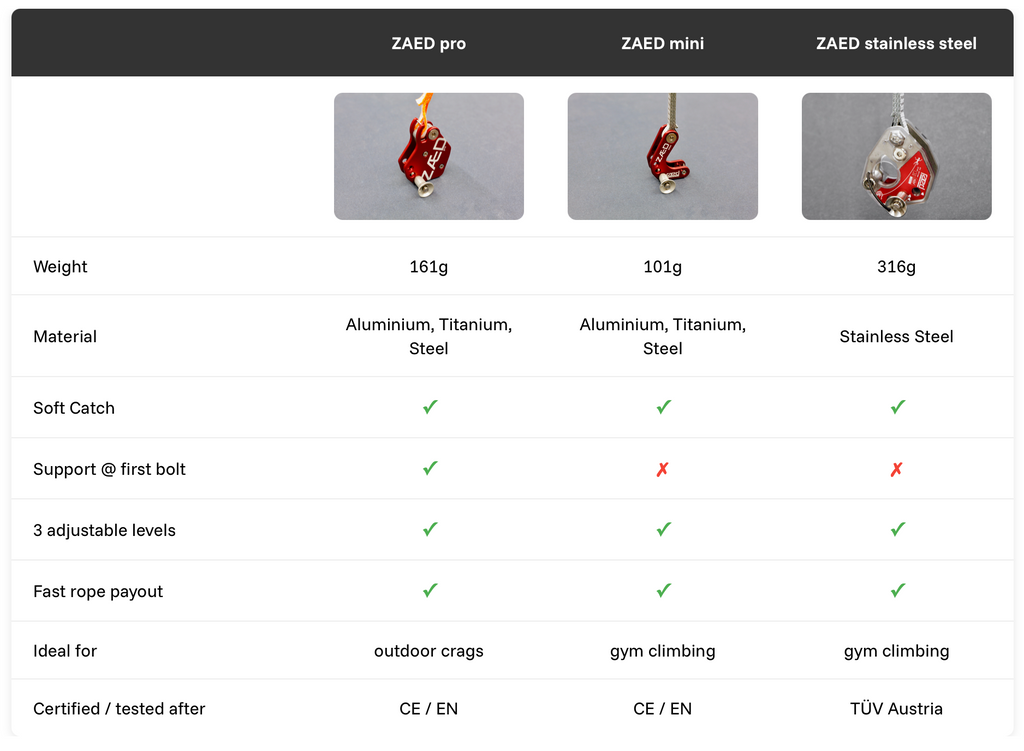Click the ZAED mini product image

tap(662, 156)
